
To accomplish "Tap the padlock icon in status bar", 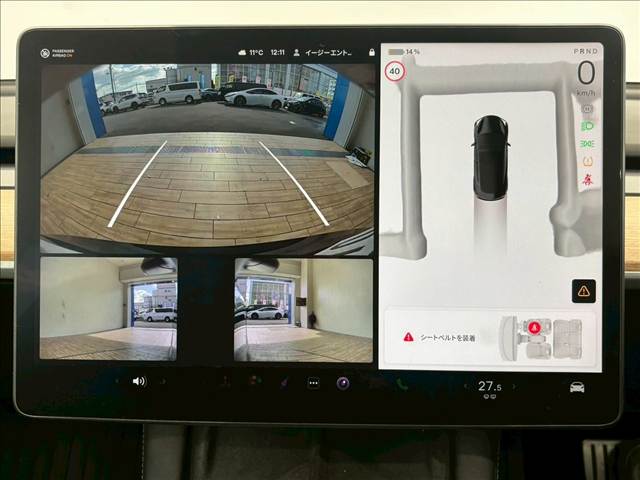I will pos(371,52).
